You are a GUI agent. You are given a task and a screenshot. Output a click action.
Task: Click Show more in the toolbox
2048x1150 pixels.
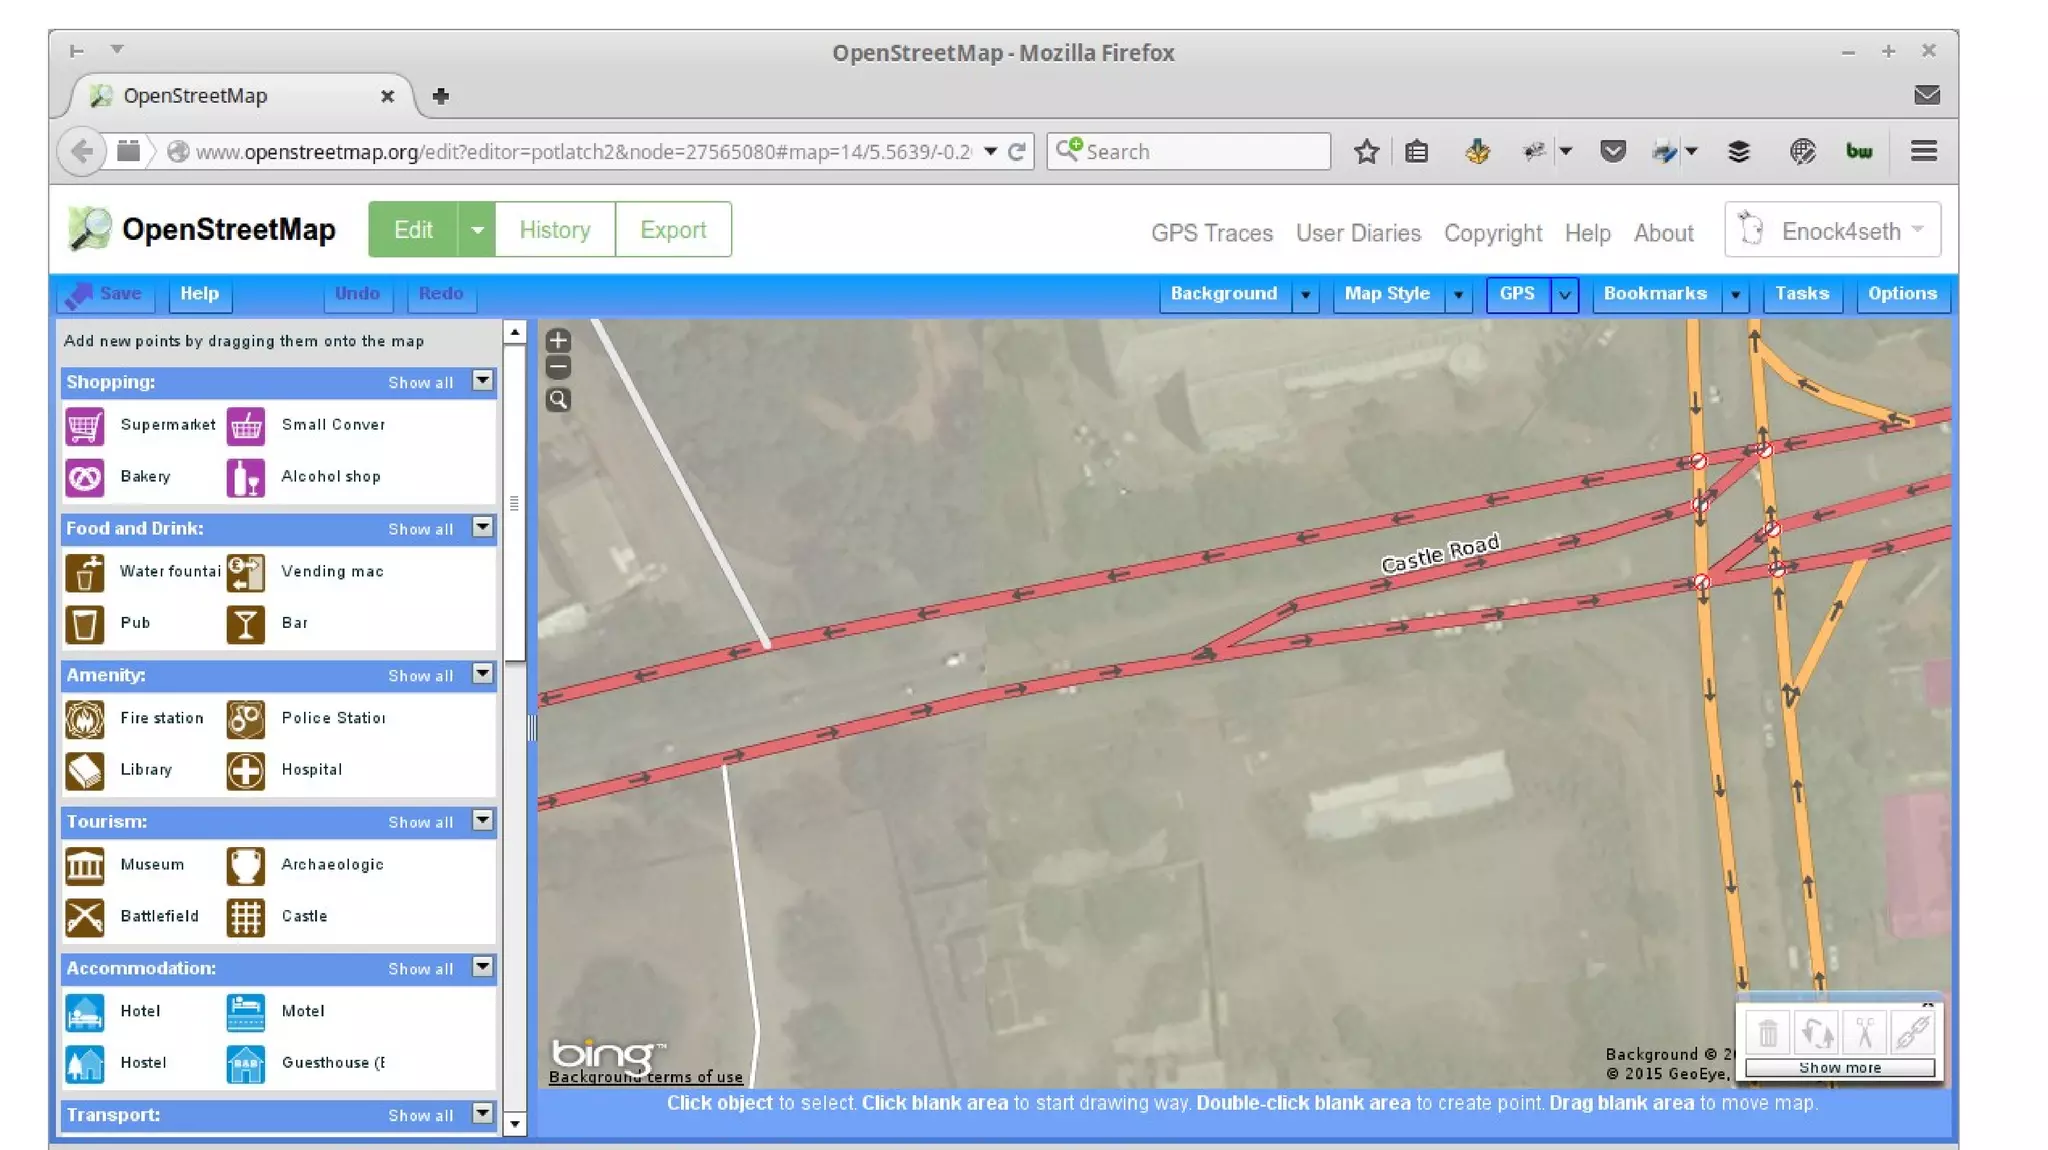click(x=1839, y=1068)
